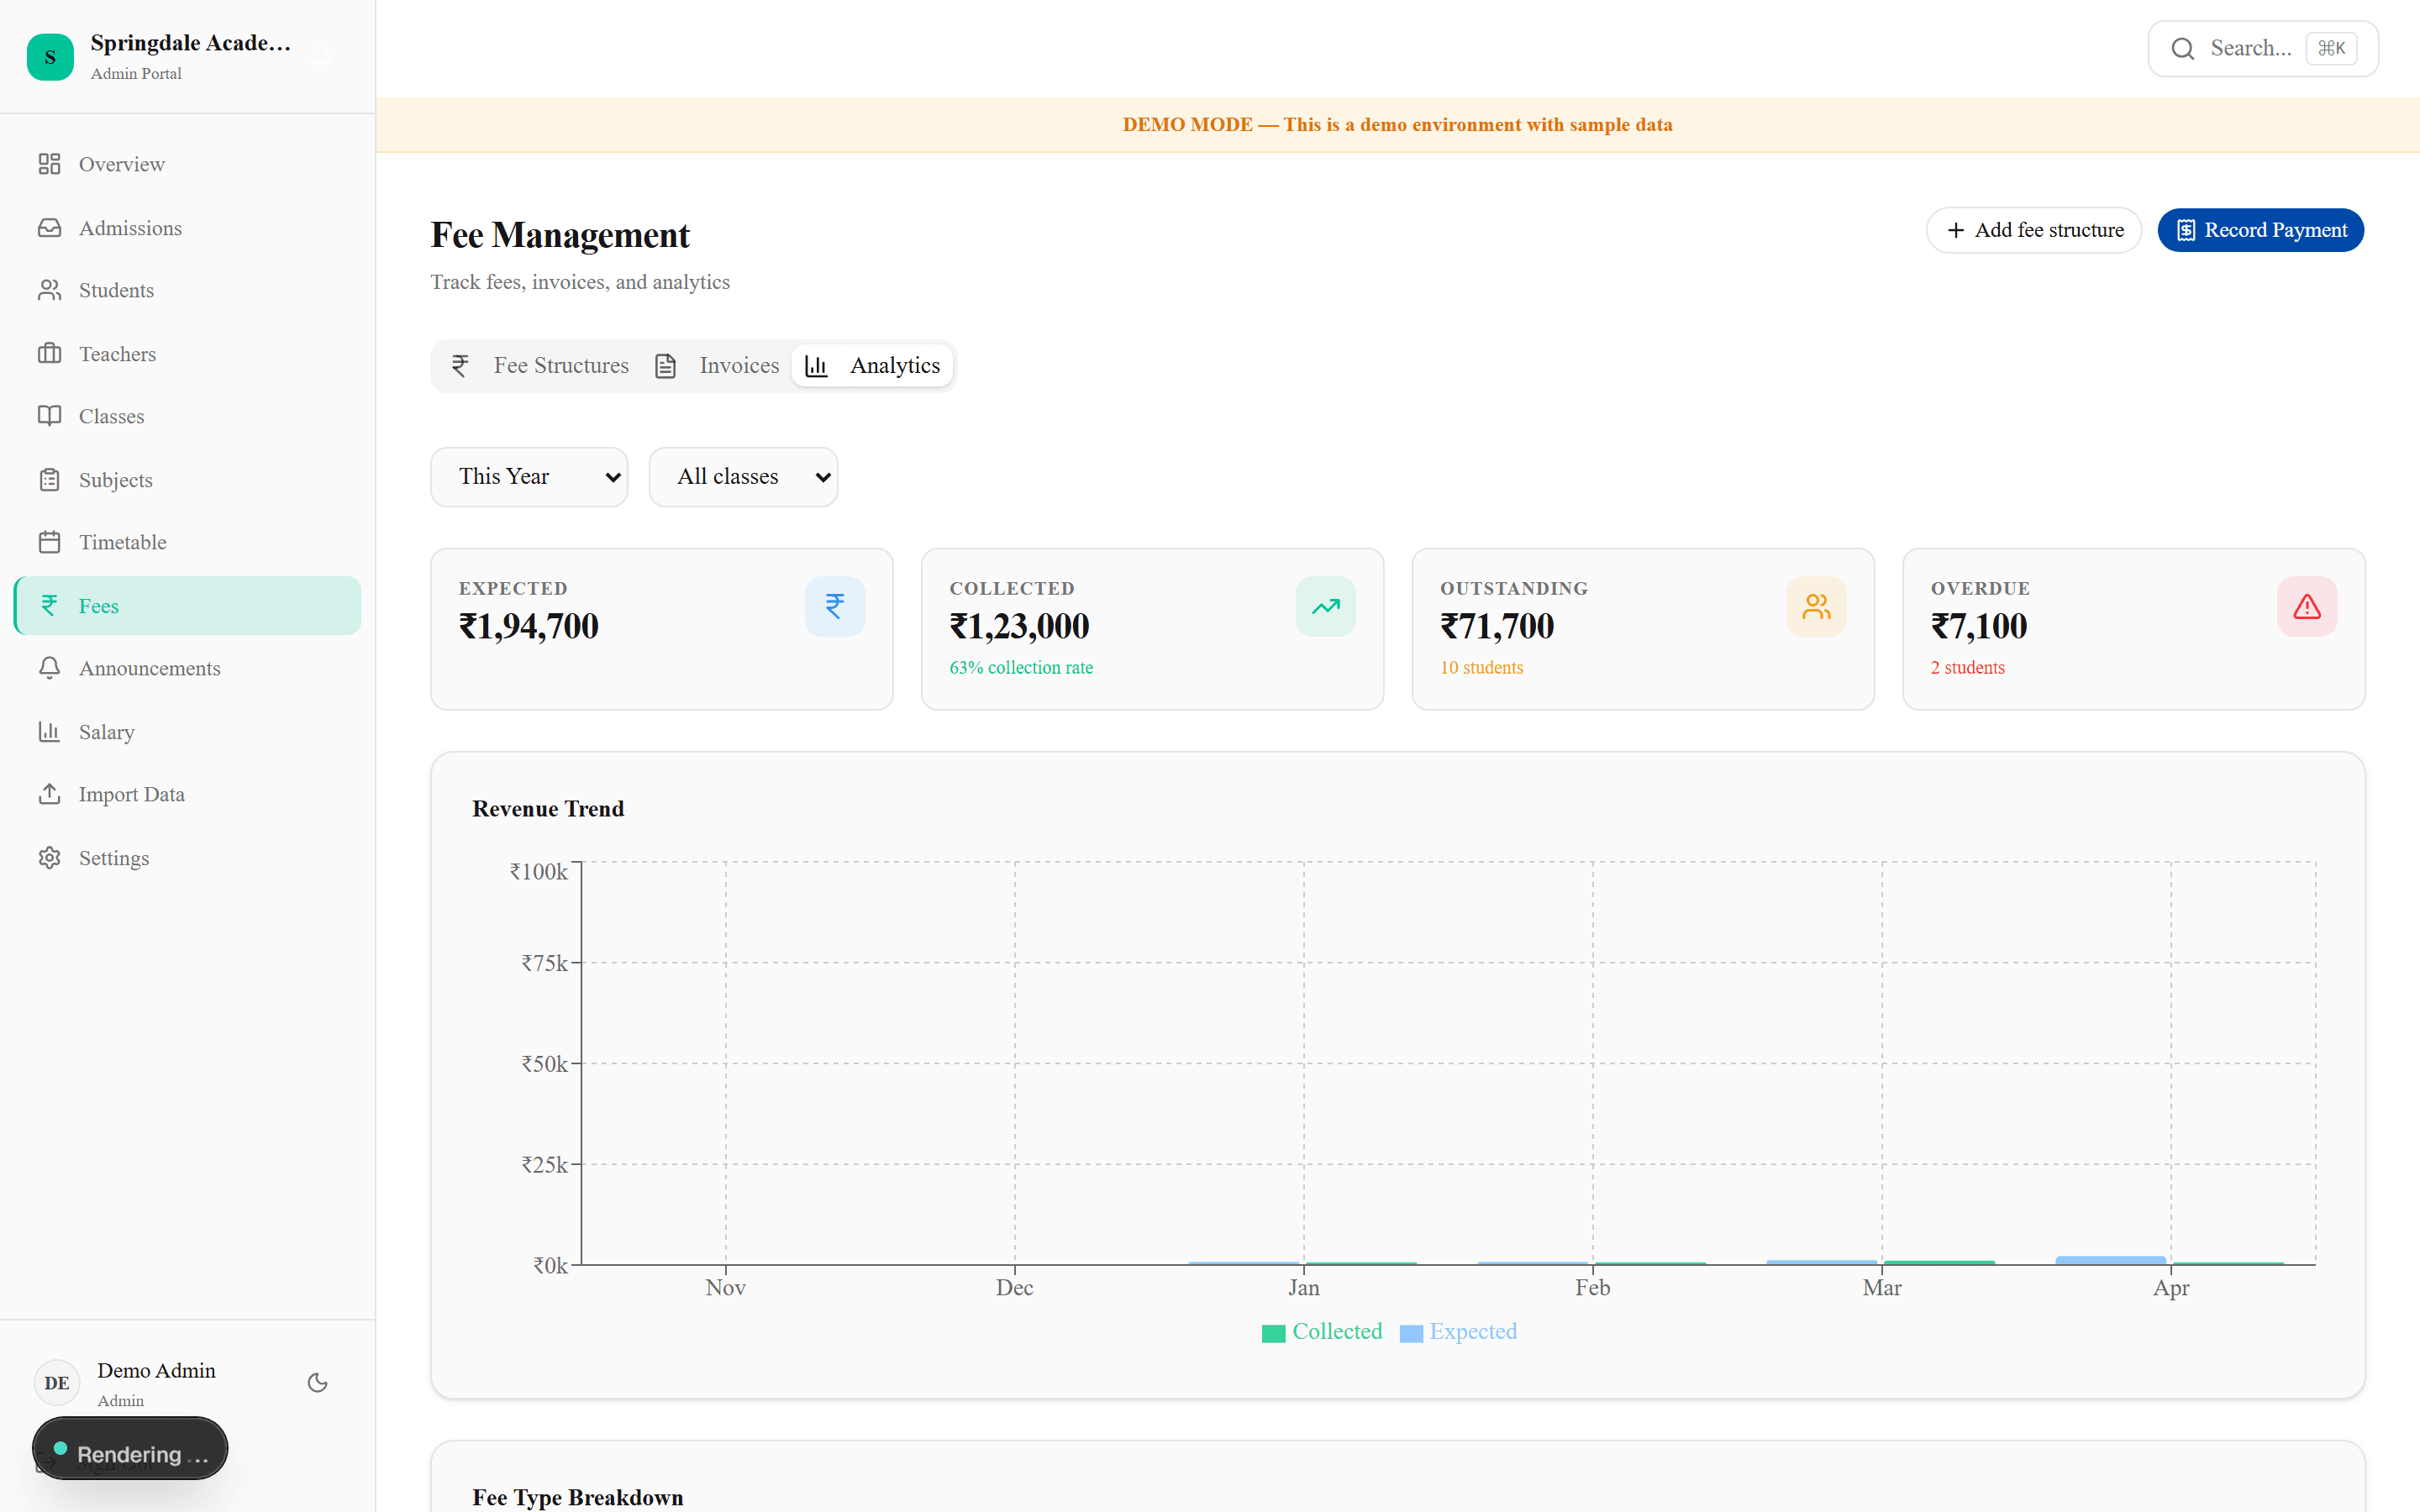Open the Students section via people icon
The width and height of the screenshot is (2420, 1512).
(50, 290)
